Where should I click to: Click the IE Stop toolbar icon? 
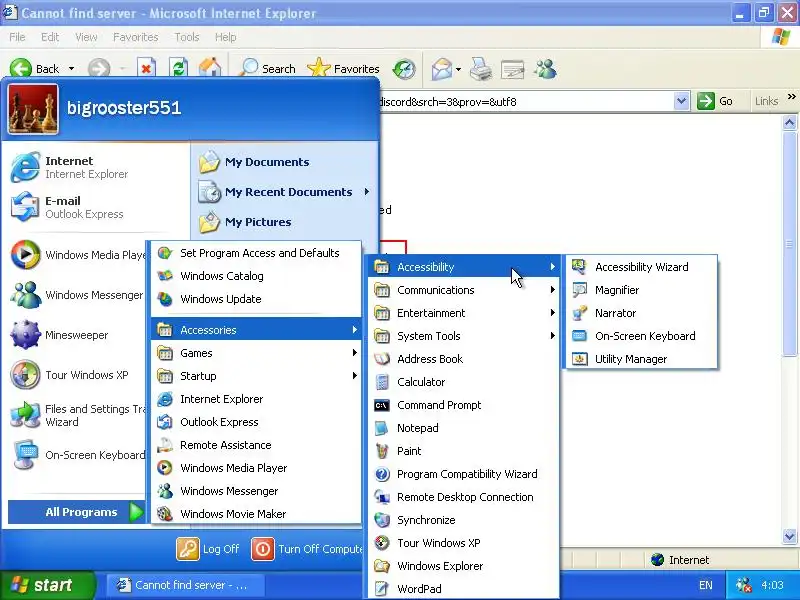click(146, 68)
